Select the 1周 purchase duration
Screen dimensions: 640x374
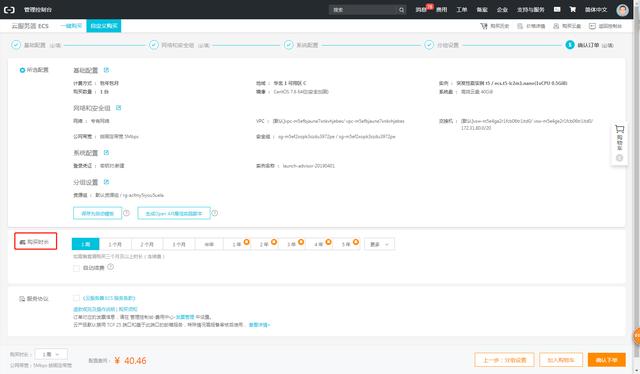85,244
